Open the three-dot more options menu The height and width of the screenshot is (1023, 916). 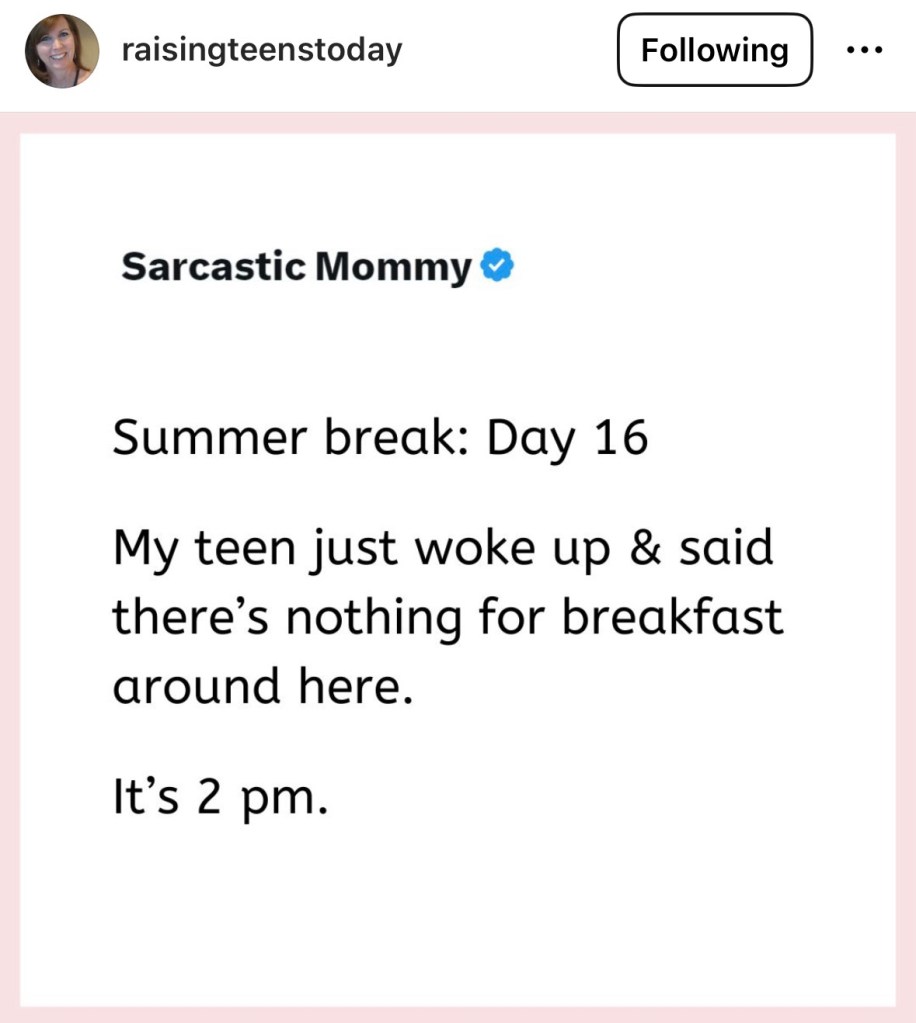point(864,50)
